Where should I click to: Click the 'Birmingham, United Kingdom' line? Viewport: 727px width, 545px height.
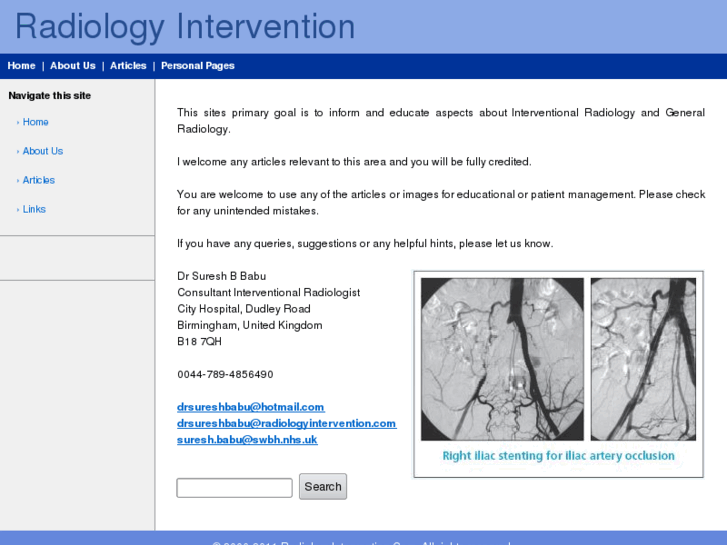[x=249, y=326]
